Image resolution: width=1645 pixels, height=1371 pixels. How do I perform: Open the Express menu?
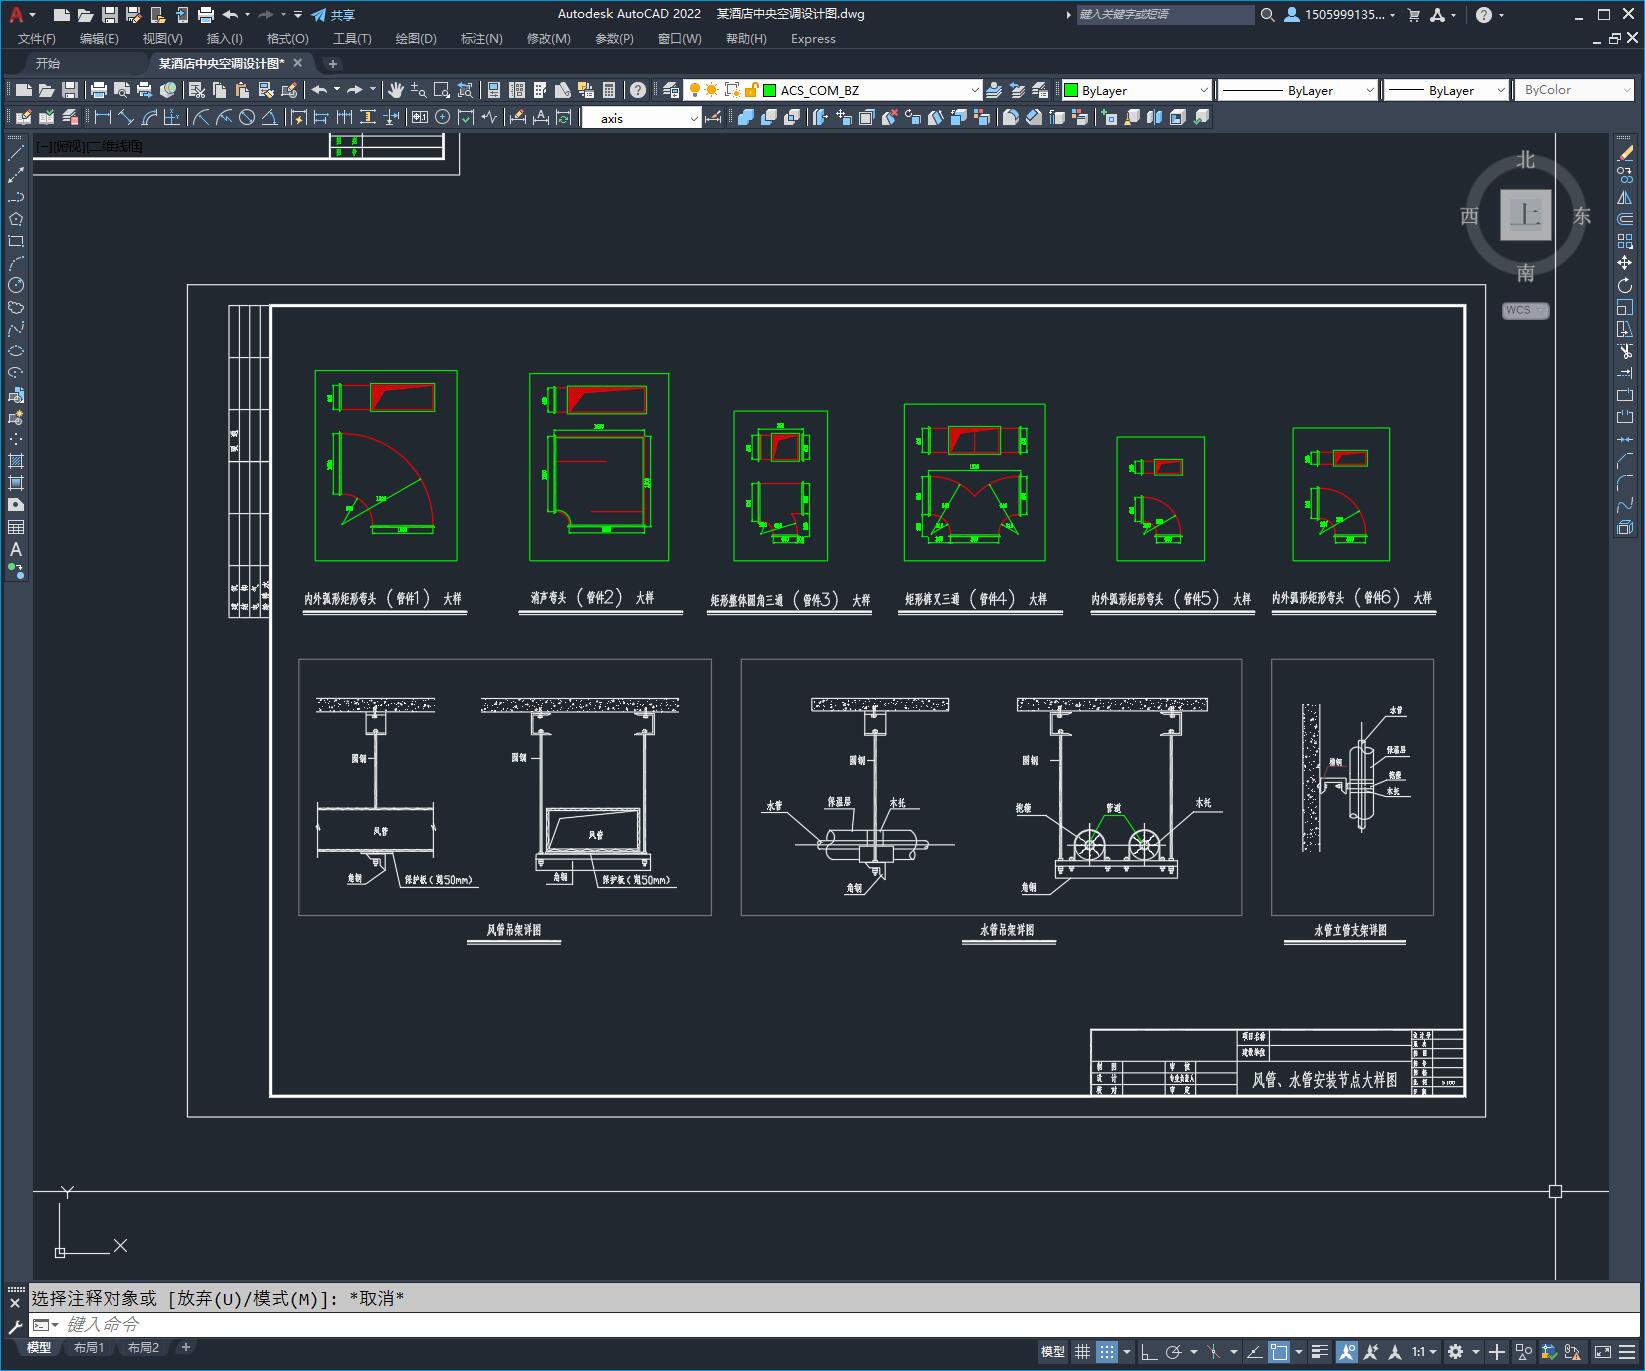point(813,38)
